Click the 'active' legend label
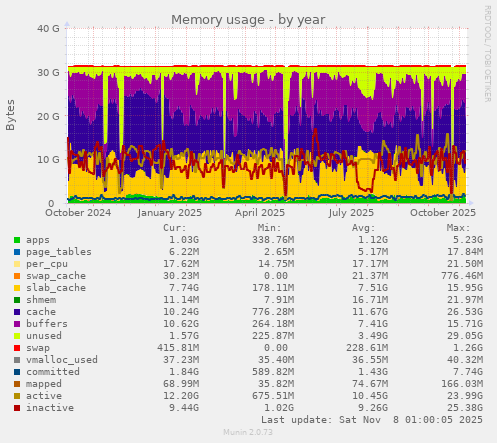497x443 pixels. [44, 396]
